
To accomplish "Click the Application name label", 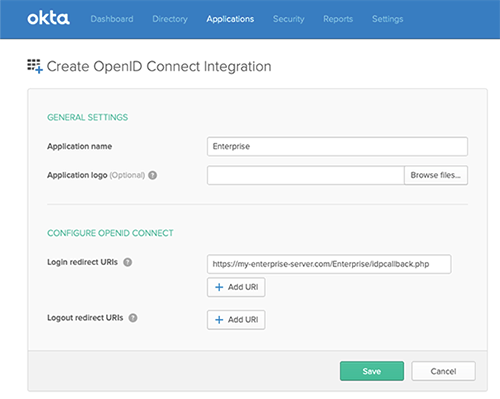I will (x=80, y=146).
